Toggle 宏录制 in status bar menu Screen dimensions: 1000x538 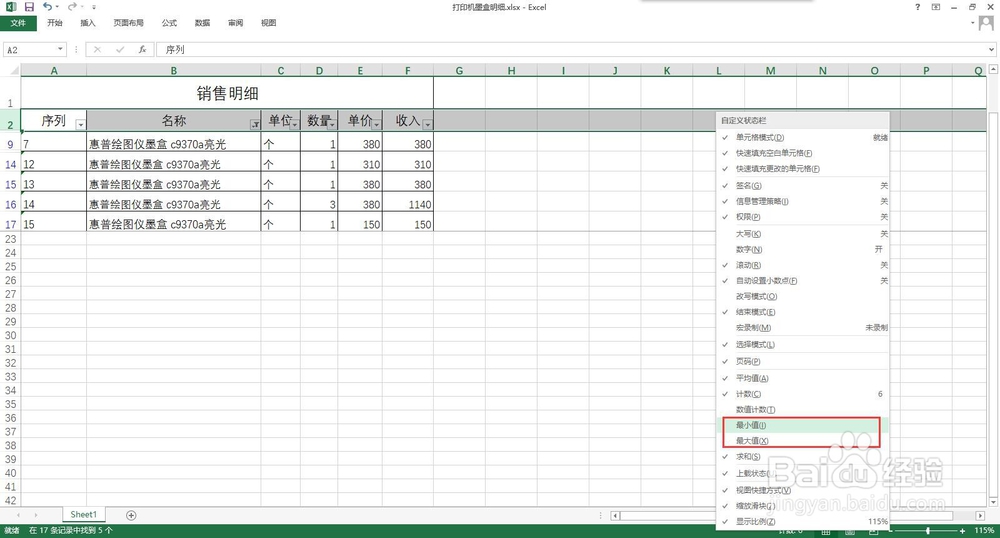point(805,328)
